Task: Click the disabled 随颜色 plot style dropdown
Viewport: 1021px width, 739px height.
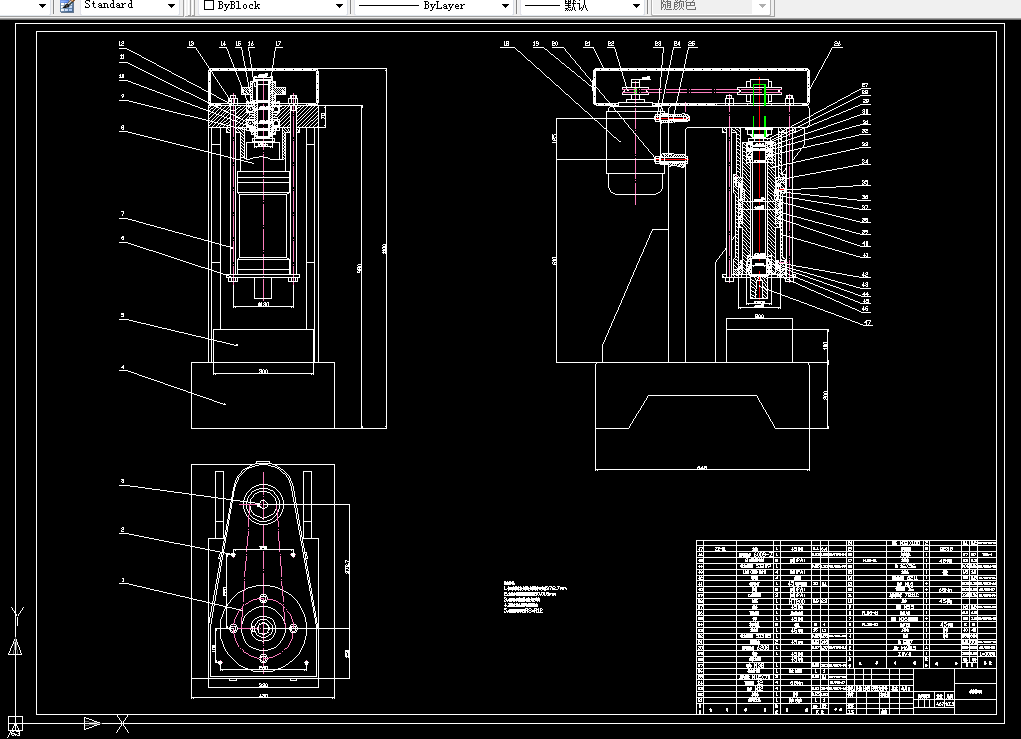Action: pyautogui.click(x=712, y=6)
